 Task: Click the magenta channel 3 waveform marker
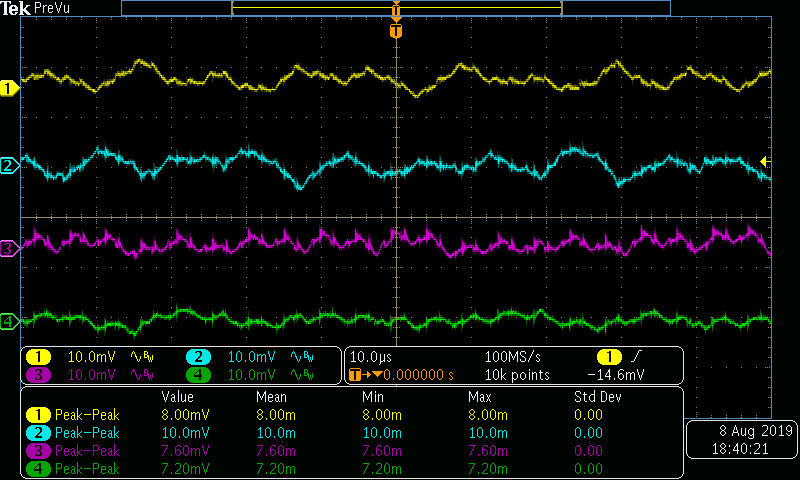(x=9, y=248)
